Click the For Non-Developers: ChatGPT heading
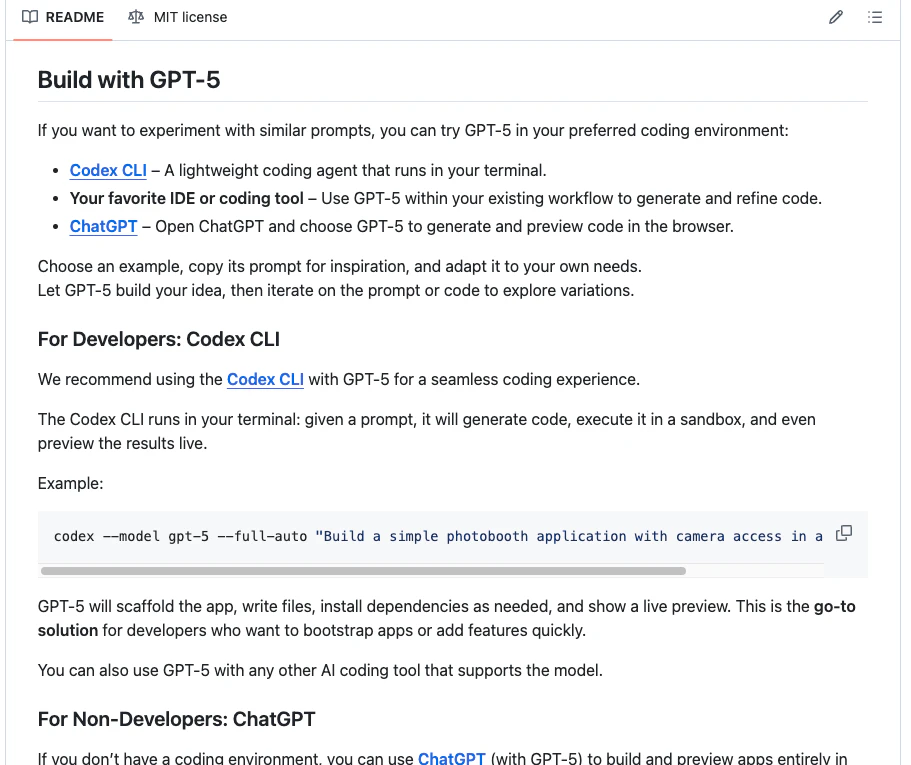911x765 pixels. (176, 719)
